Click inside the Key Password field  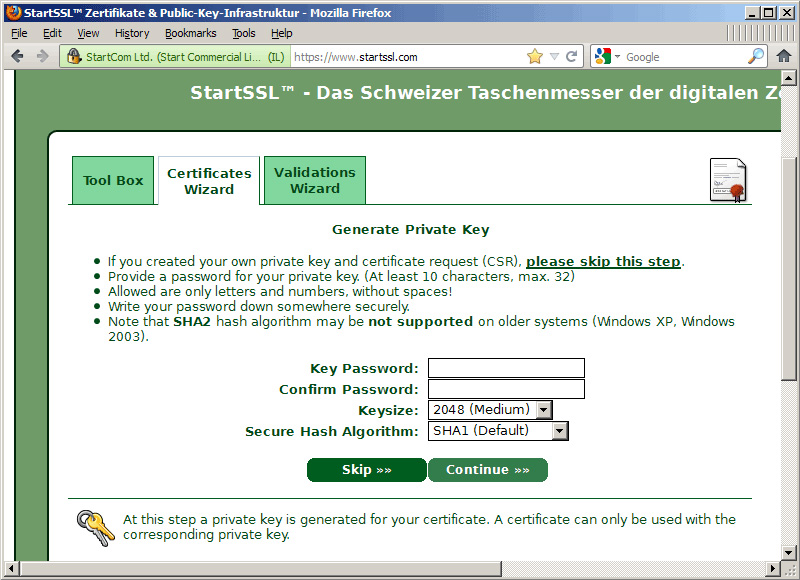[505, 367]
